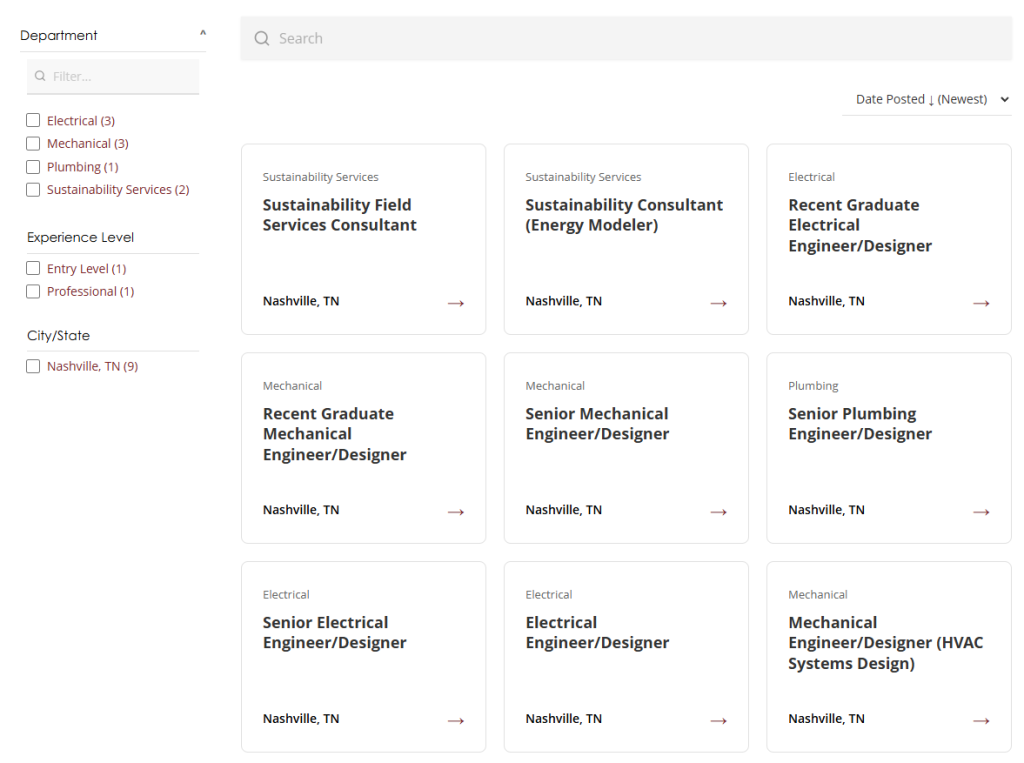Click the arrow icon on Sustainability Field Services Consultant card

point(456,302)
